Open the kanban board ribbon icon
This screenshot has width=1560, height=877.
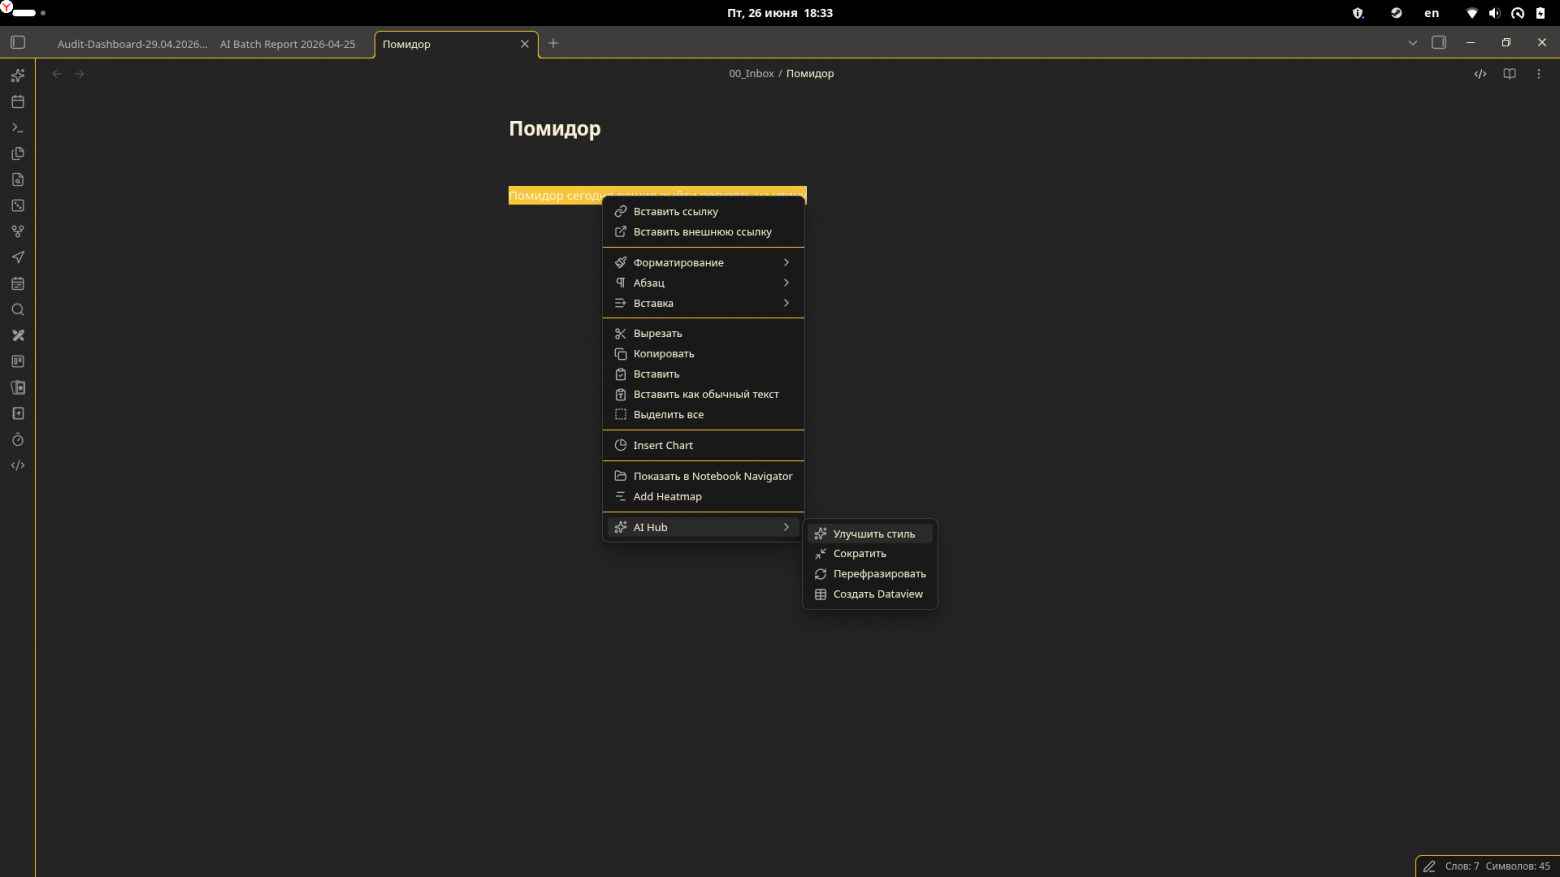pyautogui.click(x=17, y=362)
